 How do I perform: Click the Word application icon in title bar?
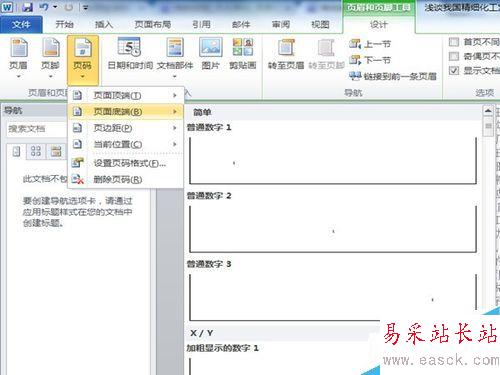pos(7,7)
